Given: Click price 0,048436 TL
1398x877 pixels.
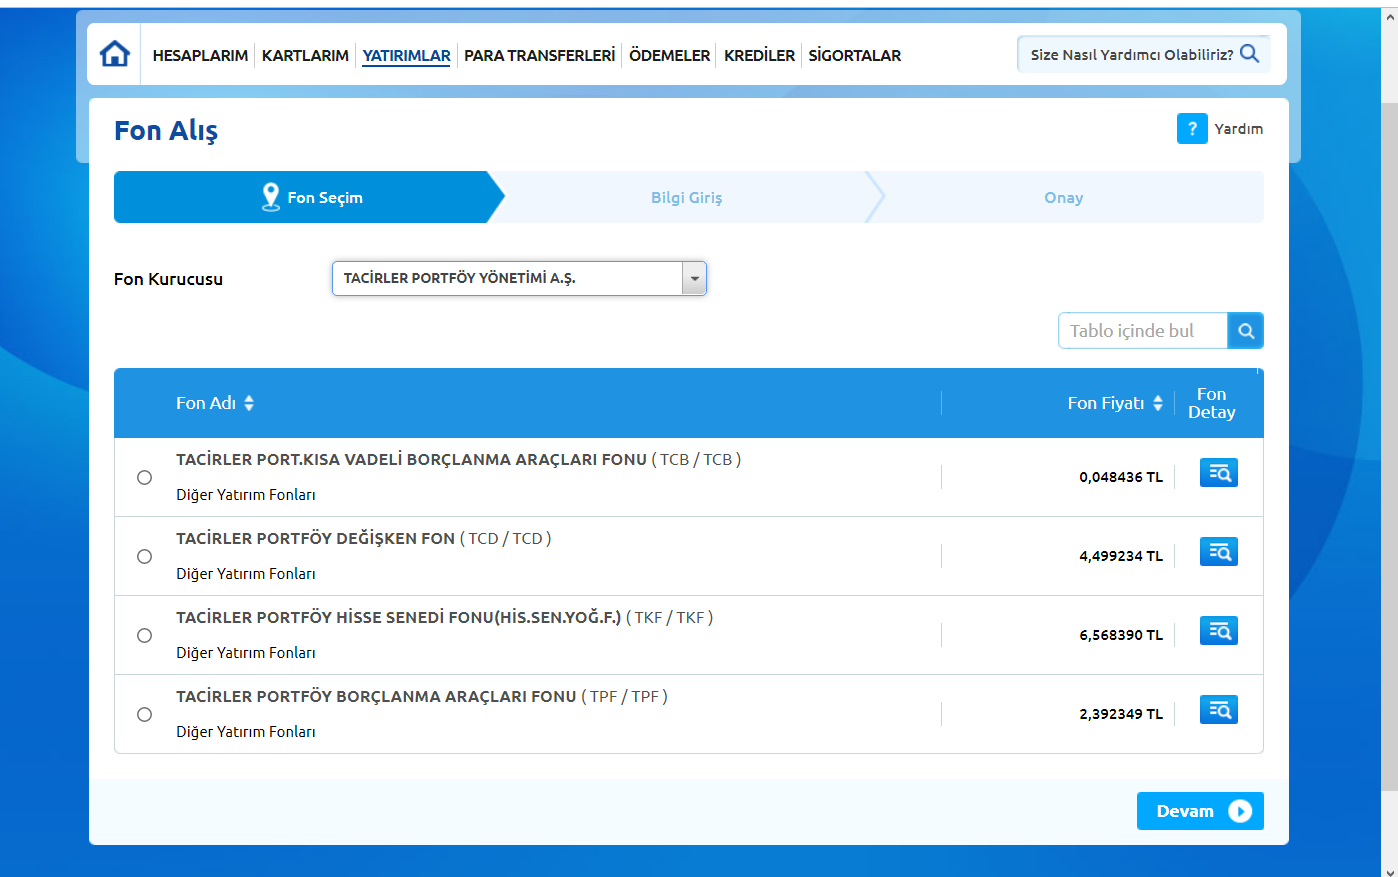Looking at the screenshot, I should click(1121, 477).
